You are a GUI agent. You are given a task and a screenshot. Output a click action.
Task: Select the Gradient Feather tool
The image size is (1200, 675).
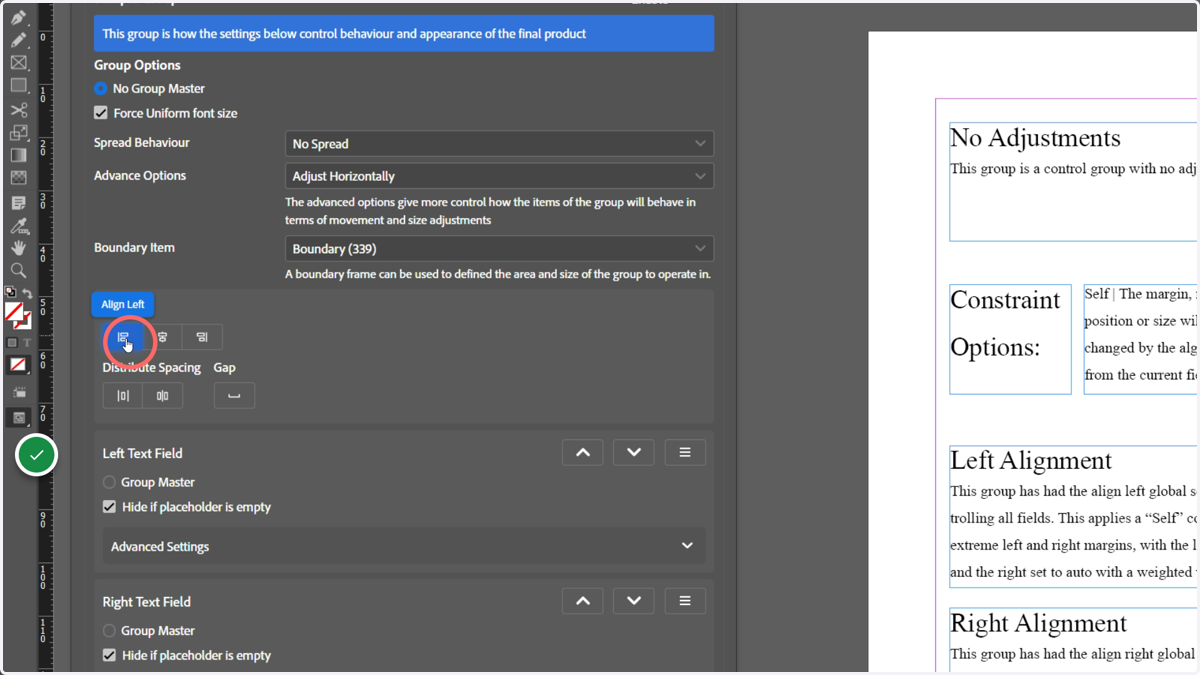(x=18, y=178)
